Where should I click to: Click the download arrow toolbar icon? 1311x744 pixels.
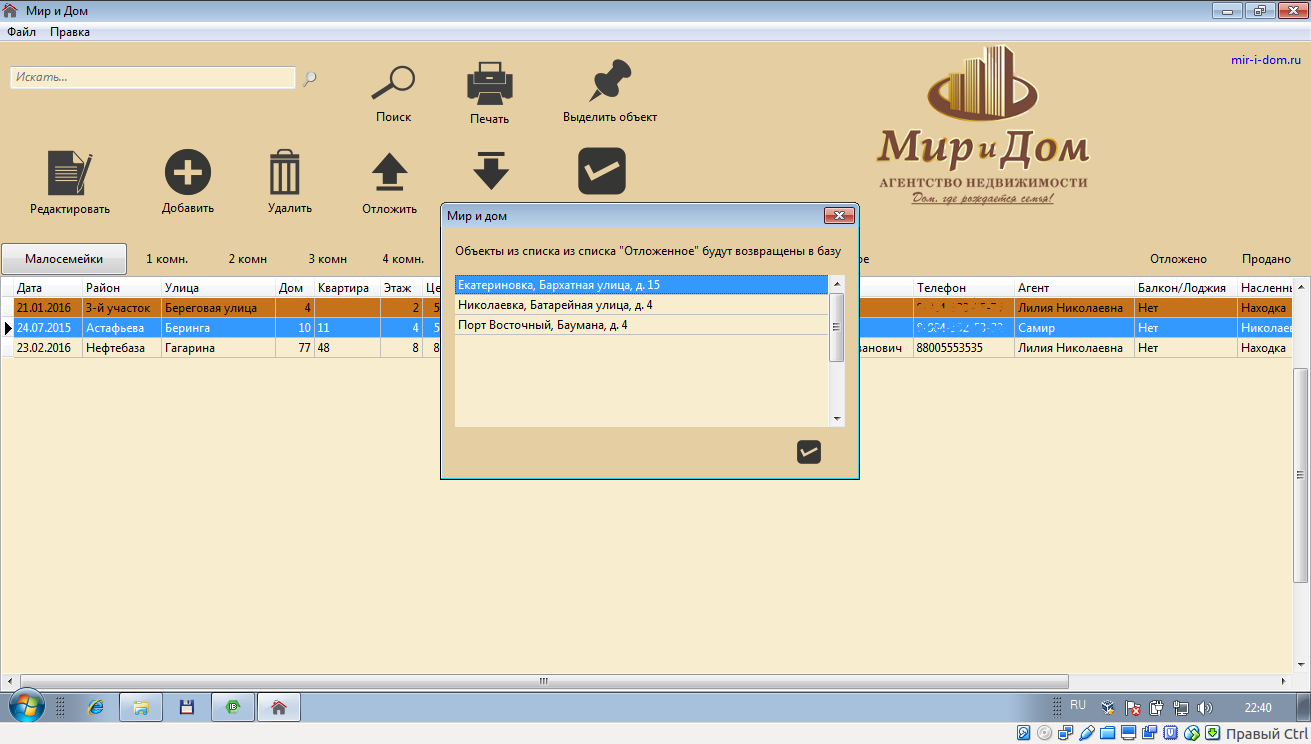click(x=491, y=171)
